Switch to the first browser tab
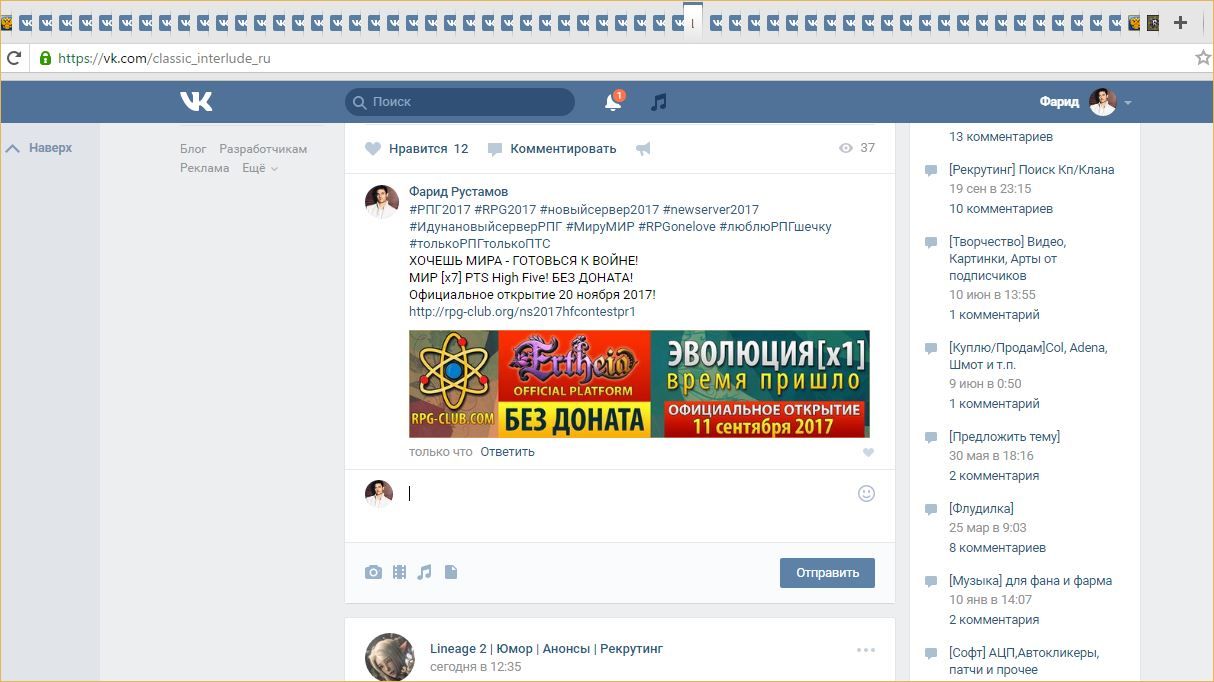This screenshot has height=682, width=1214. point(7,22)
